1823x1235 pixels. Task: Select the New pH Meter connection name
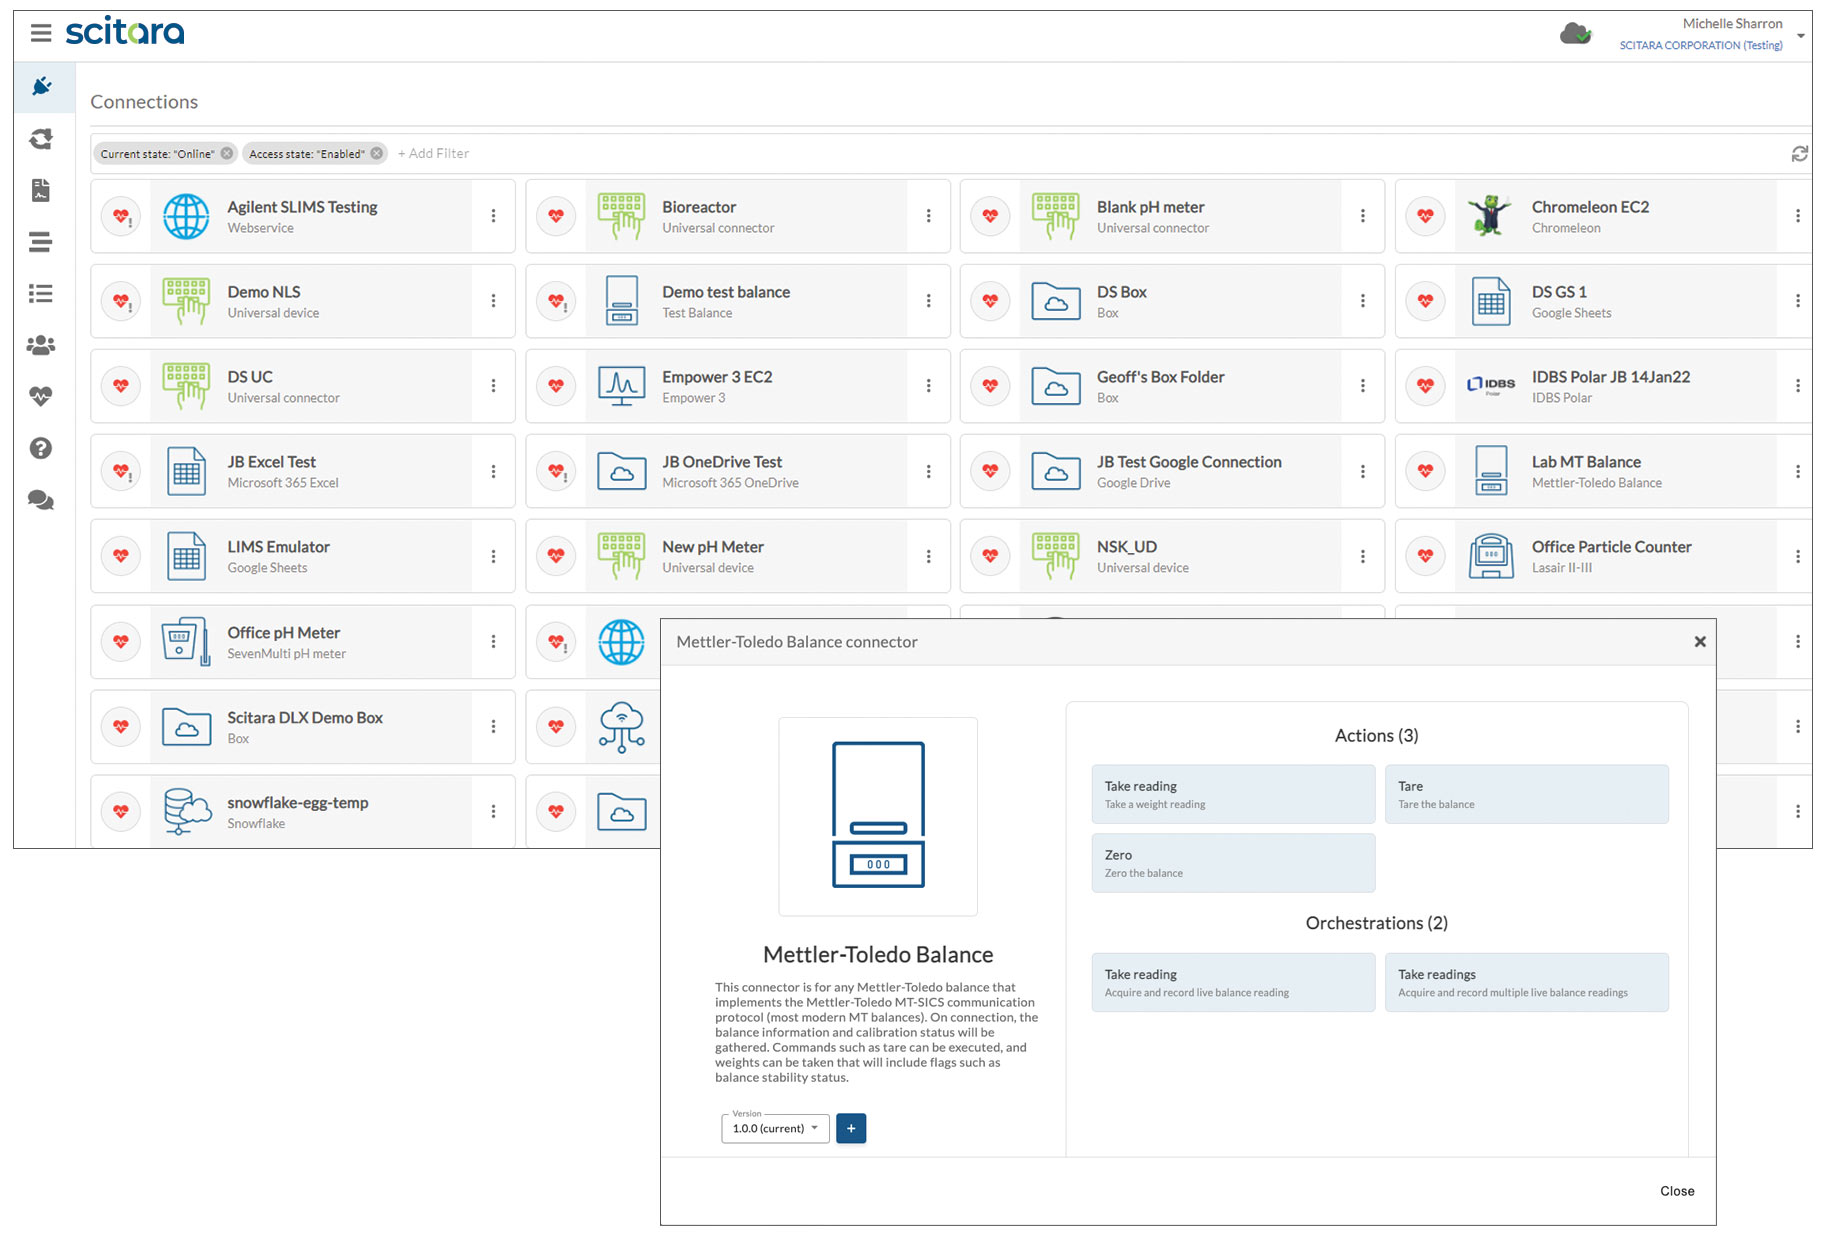[x=713, y=547]
